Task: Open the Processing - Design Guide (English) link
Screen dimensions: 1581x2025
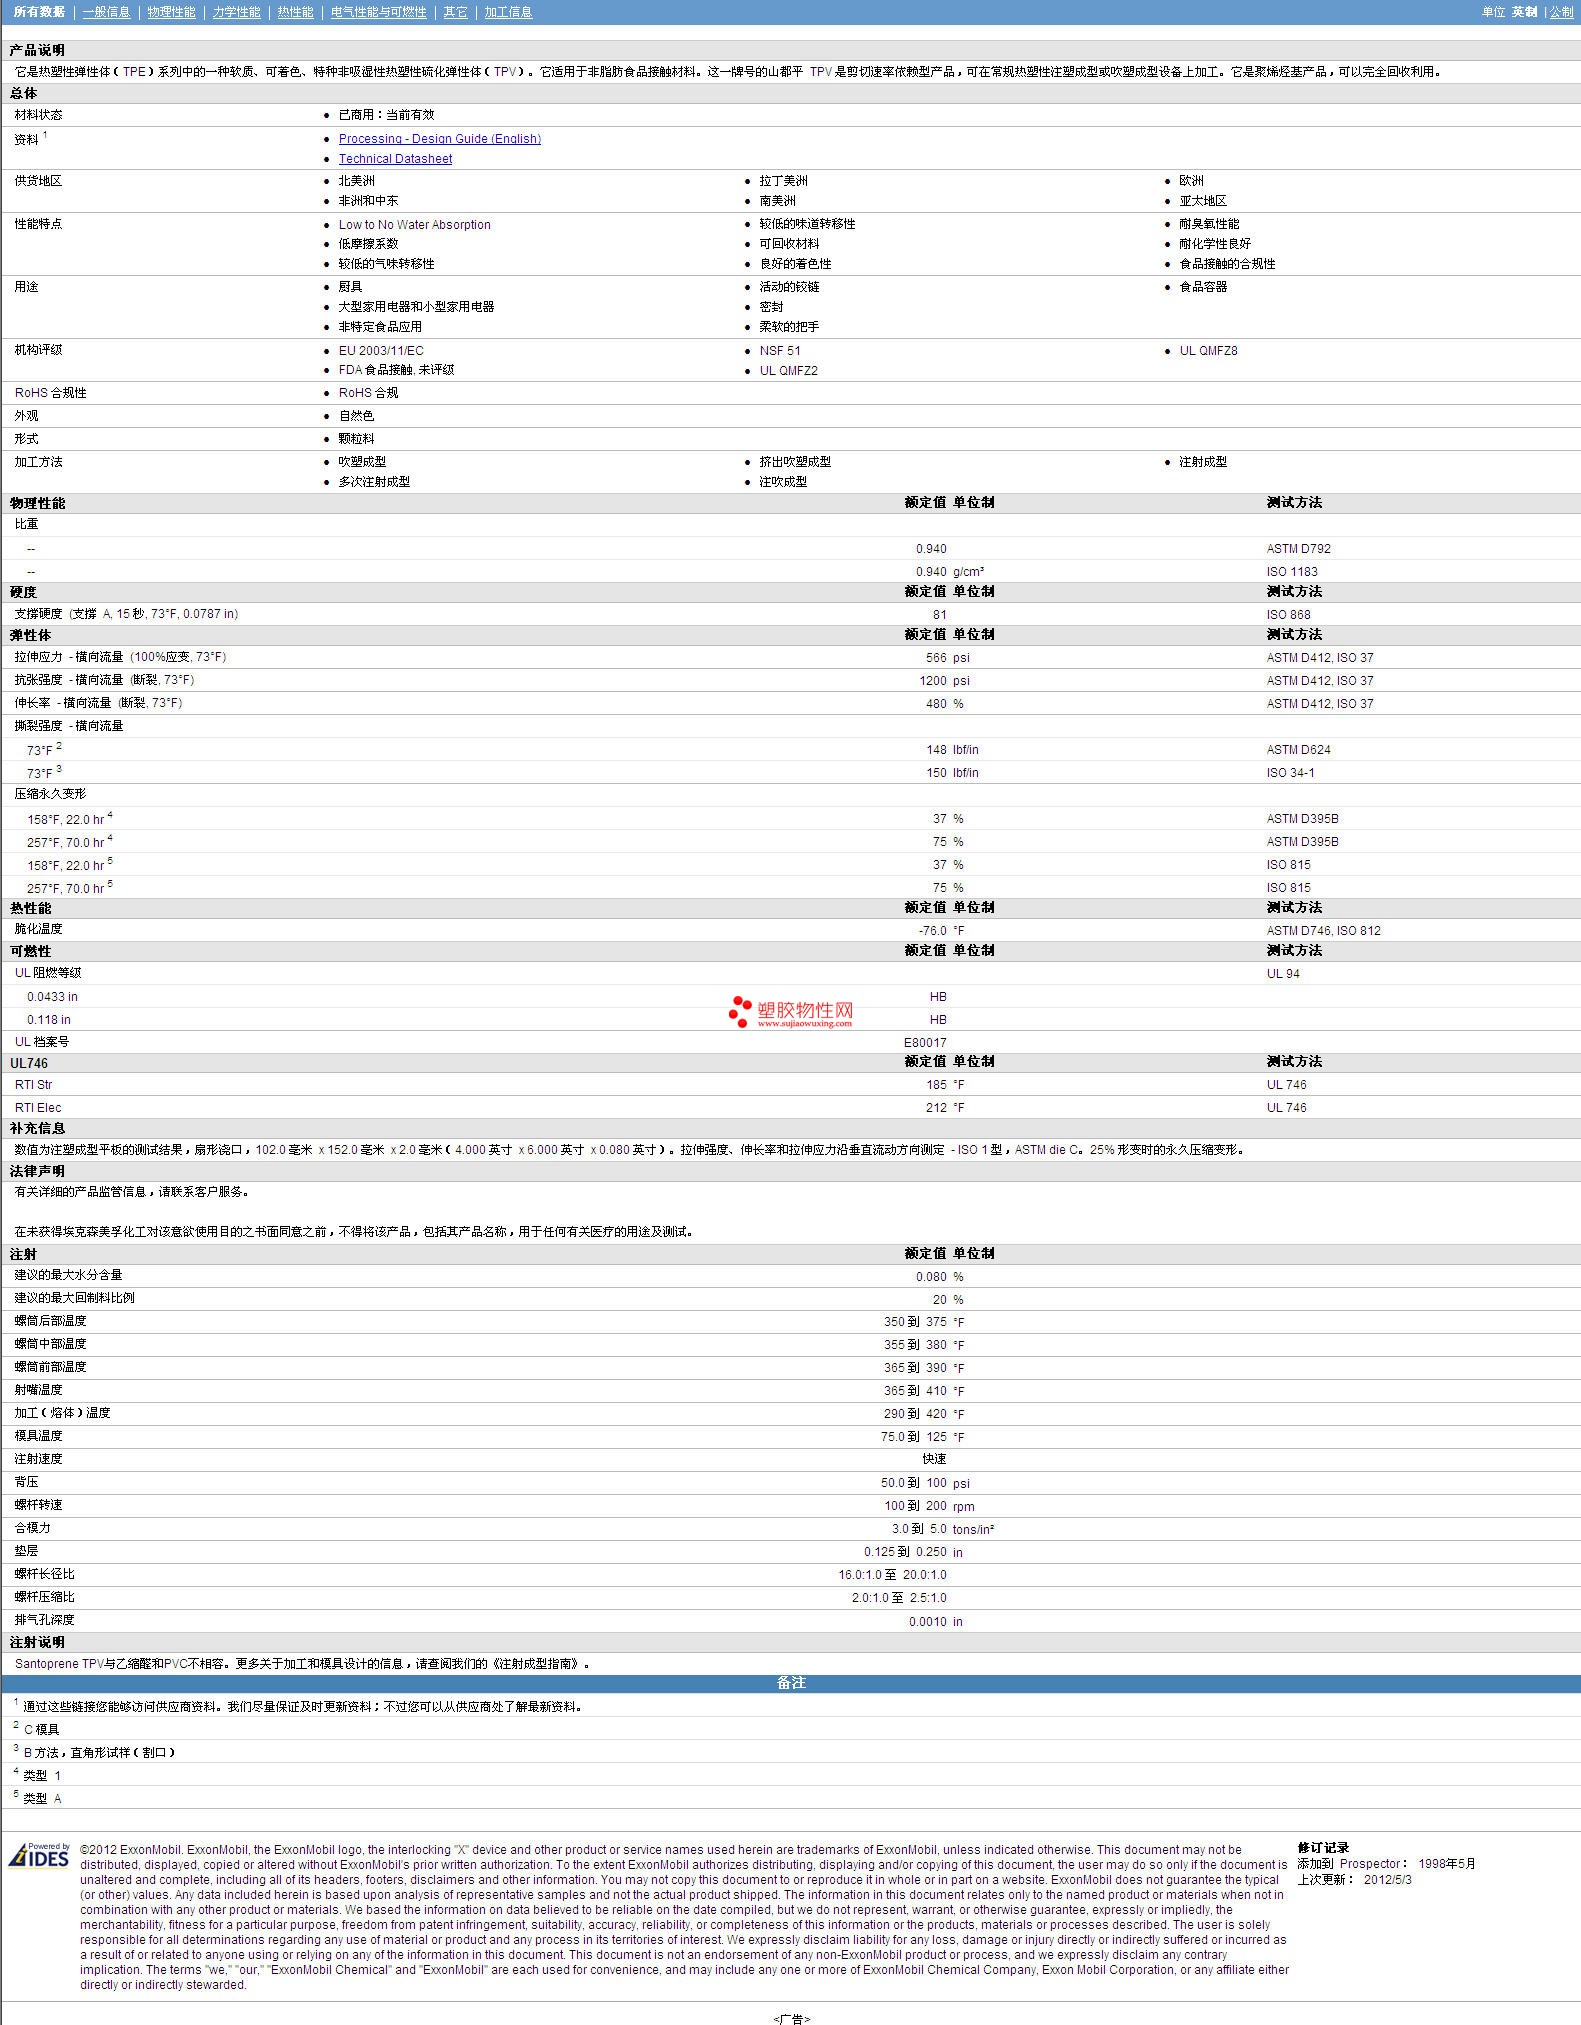Action: (x=440, y=139)
